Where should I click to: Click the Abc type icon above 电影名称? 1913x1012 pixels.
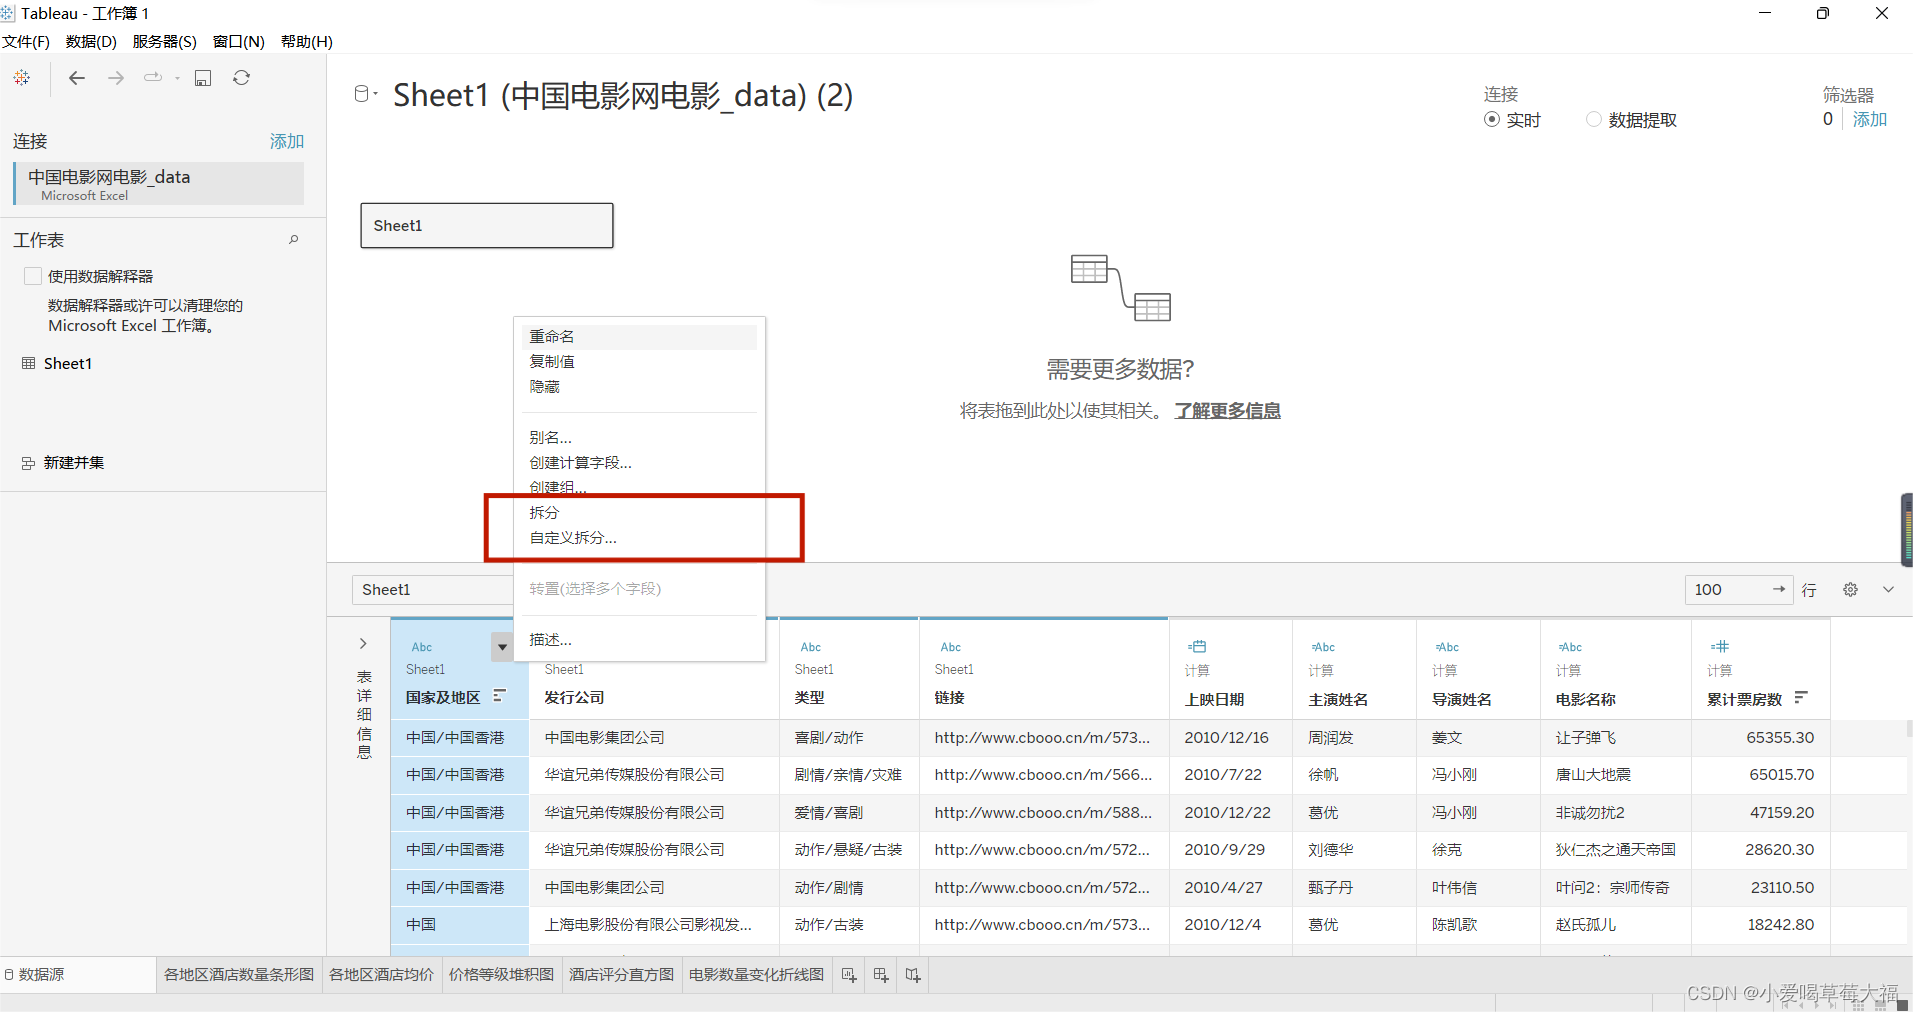point(1570,647)
